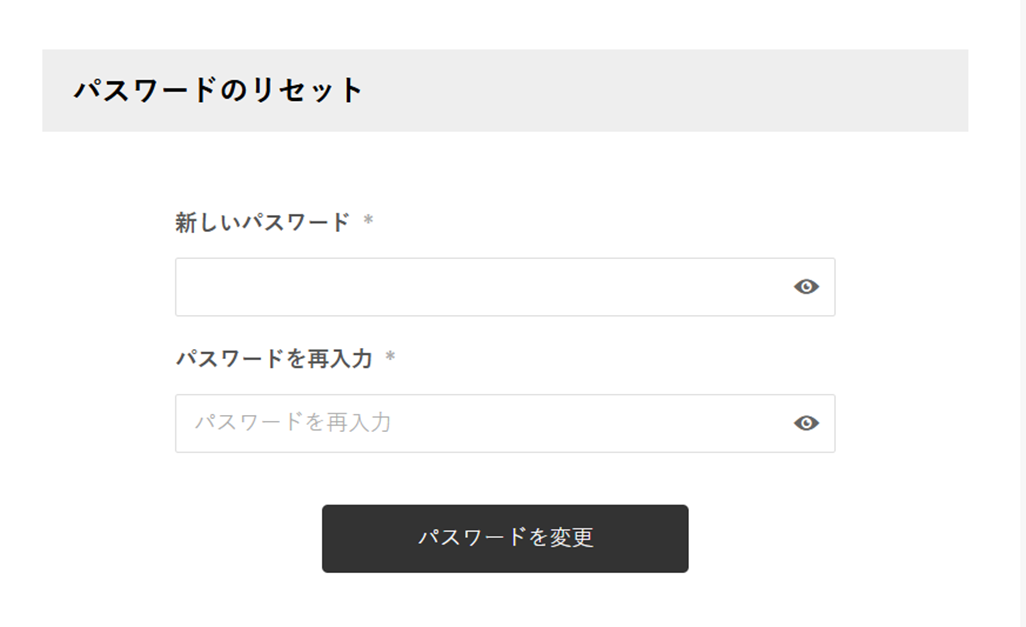The width and height of the screenshot is (1026, 627).
Task: Select the upper eye icon
Action: click(x=806, y=287)
